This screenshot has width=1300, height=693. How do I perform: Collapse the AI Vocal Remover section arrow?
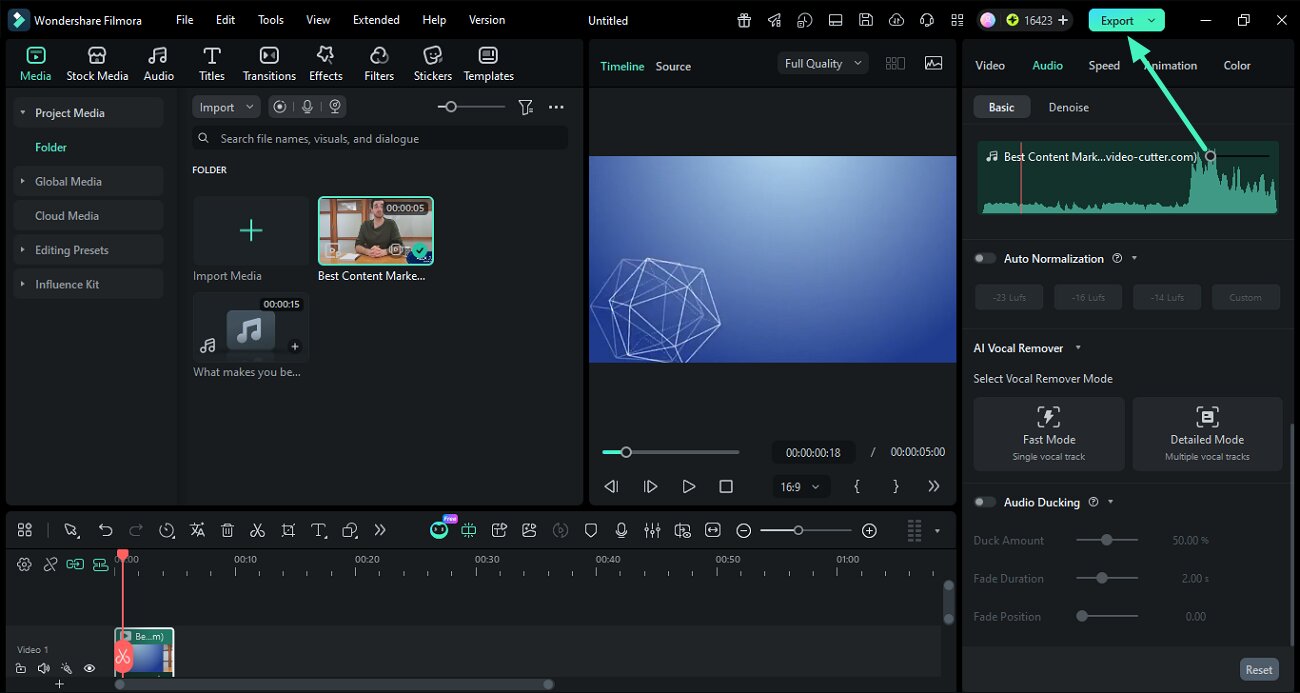pyautogui.click(x=1078, y=348)
